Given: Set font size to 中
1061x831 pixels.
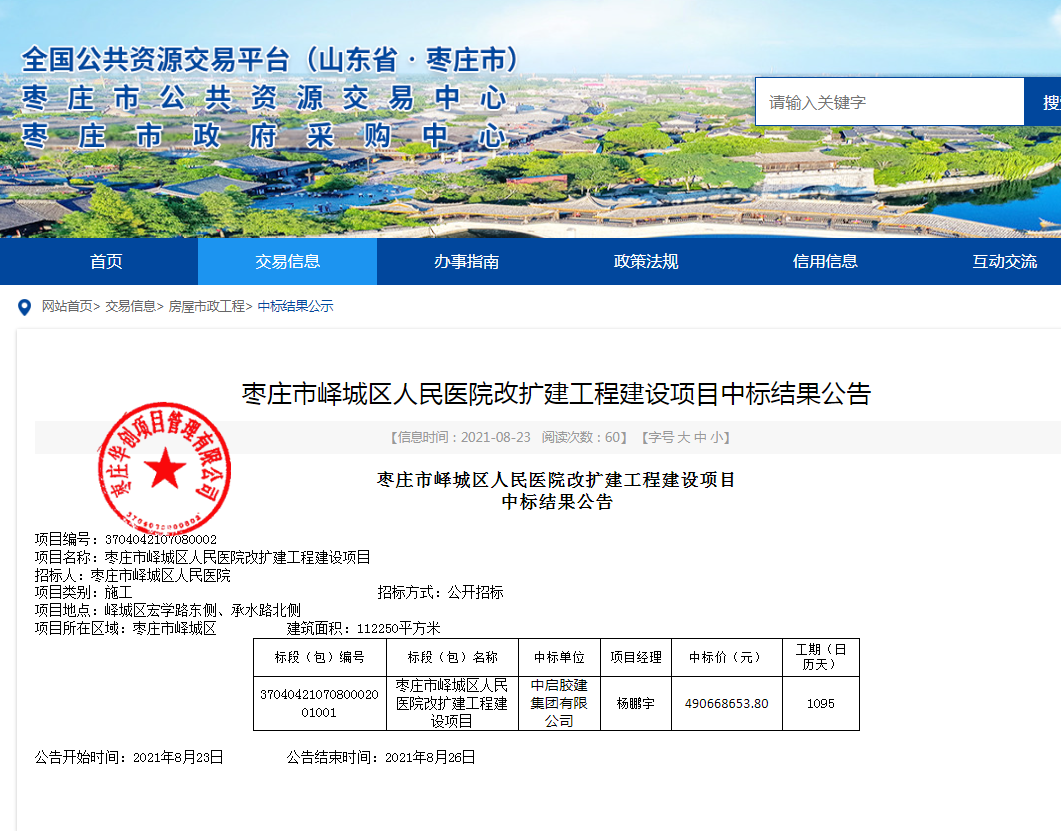Looking at the screenshot, I should [700, 437].
